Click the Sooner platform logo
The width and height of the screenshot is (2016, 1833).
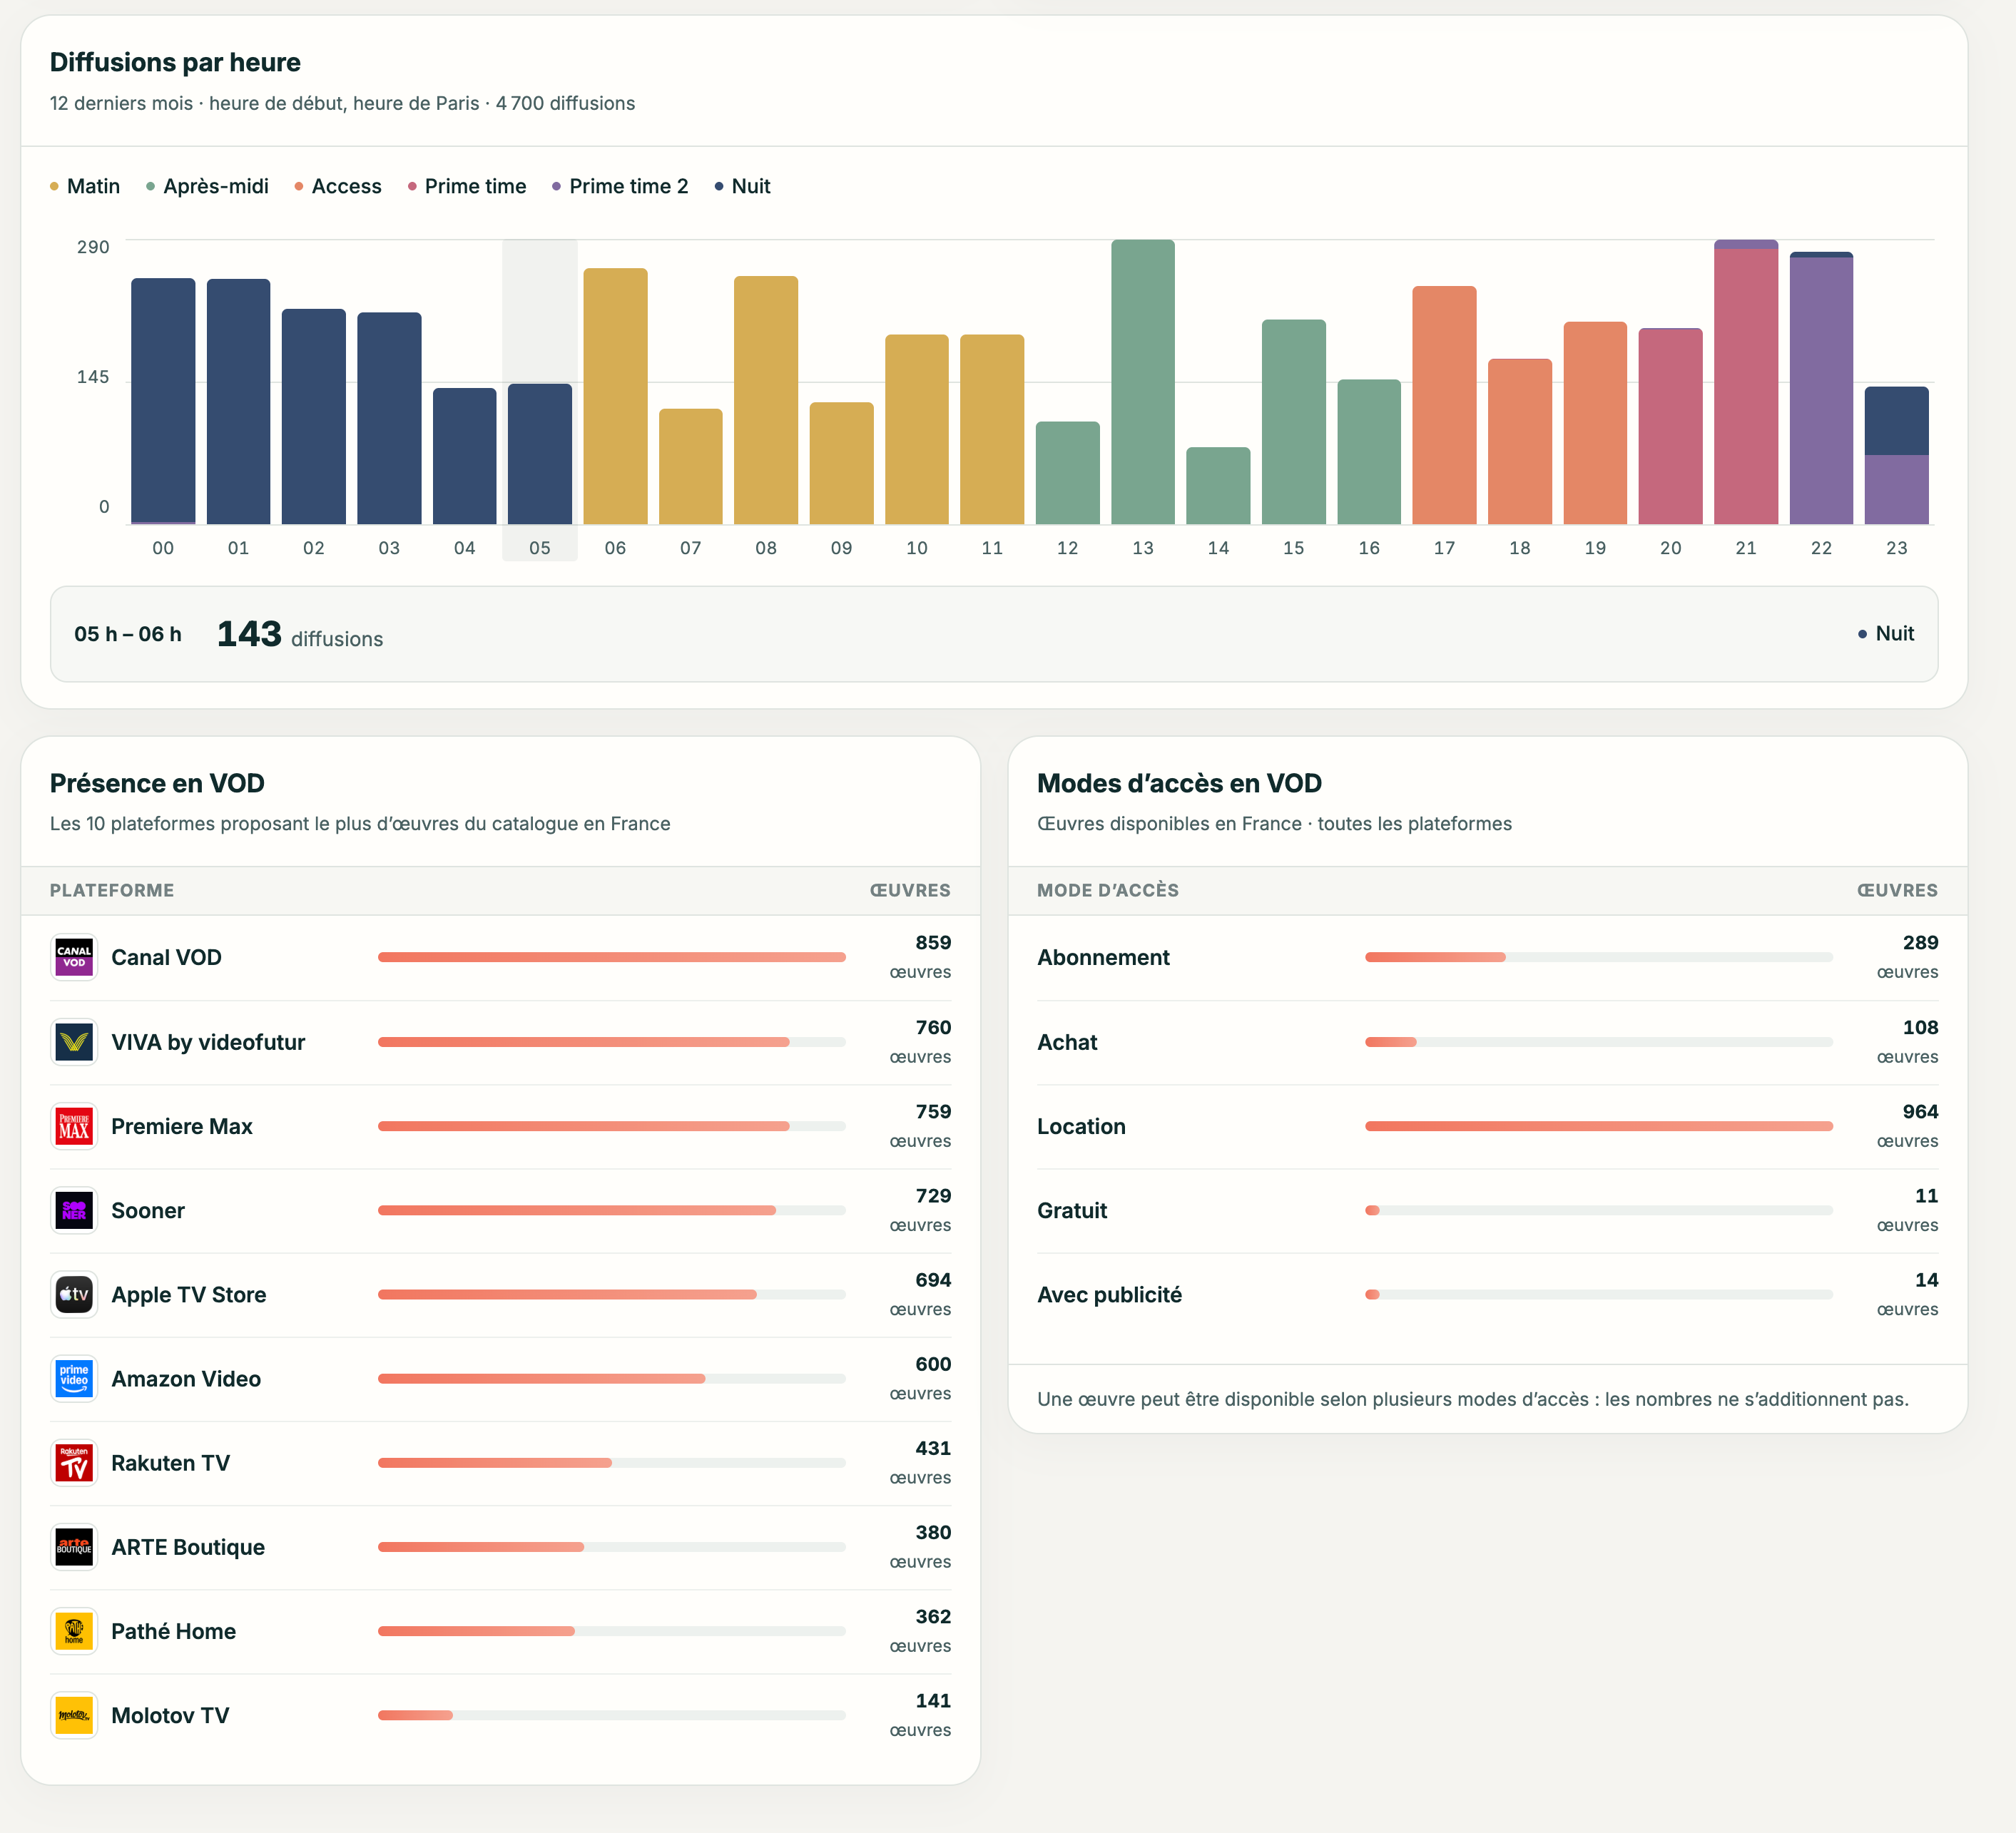tap(74, 1210)
